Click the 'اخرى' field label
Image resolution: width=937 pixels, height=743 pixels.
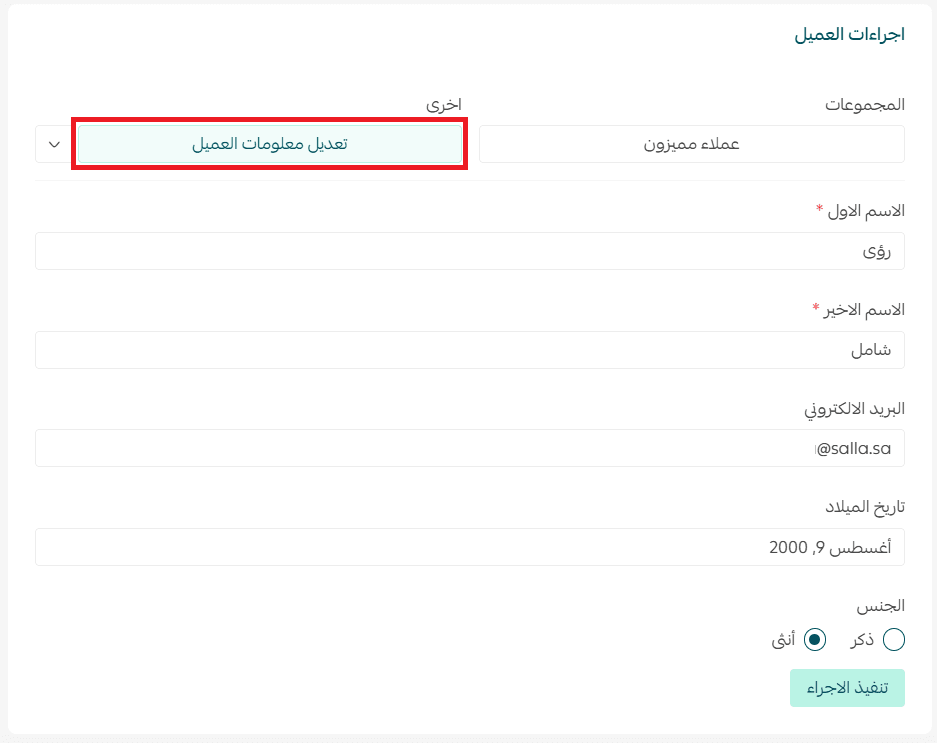[x=444, y=104]
